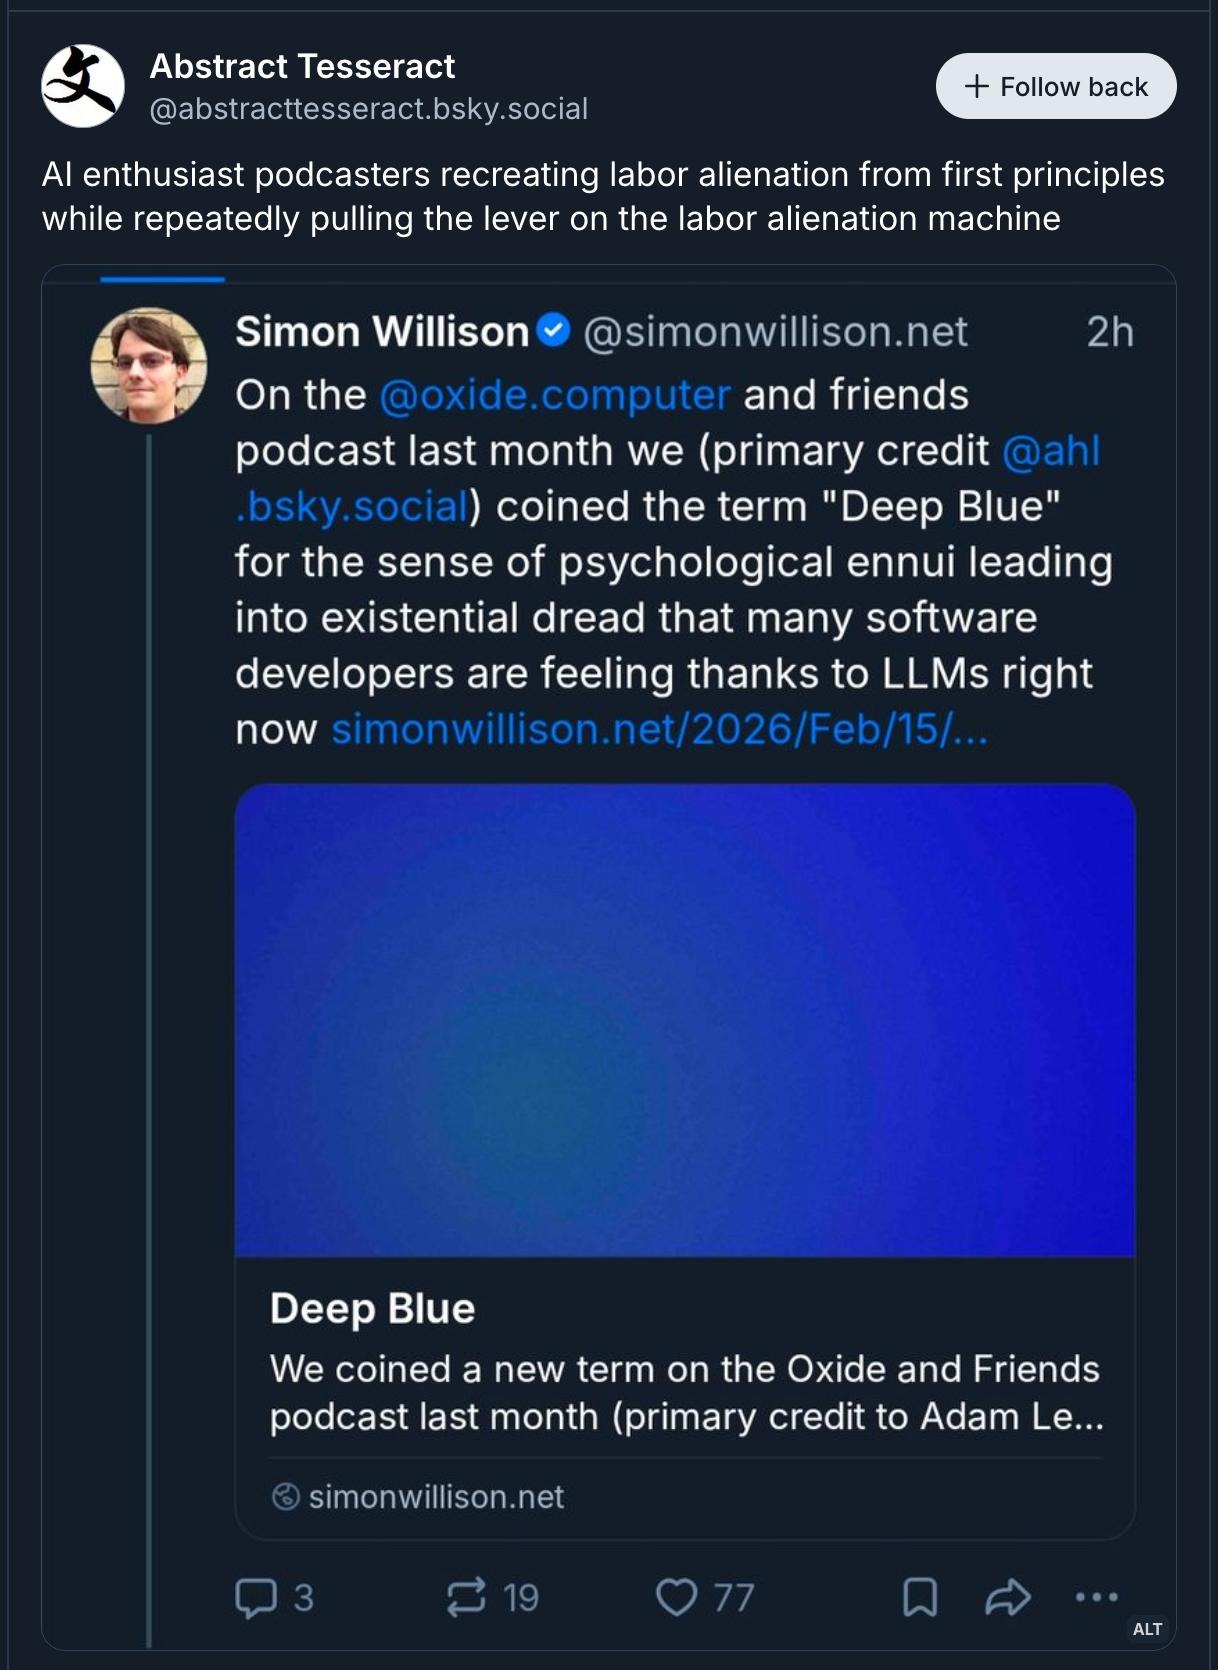1218x1670 pixels.
Task: Open the three-dots more options menu
Action: click(x=1096, y=1597)
